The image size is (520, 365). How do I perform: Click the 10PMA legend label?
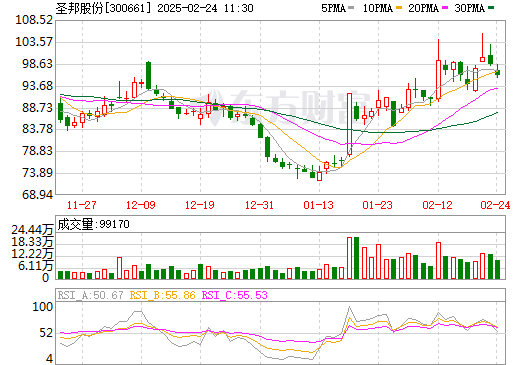377,8
